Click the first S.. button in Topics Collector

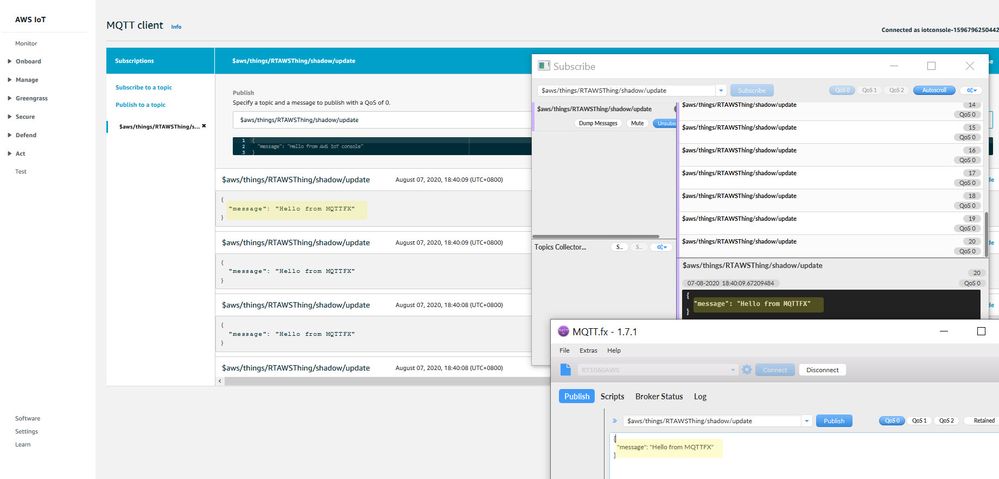[619, 247]
